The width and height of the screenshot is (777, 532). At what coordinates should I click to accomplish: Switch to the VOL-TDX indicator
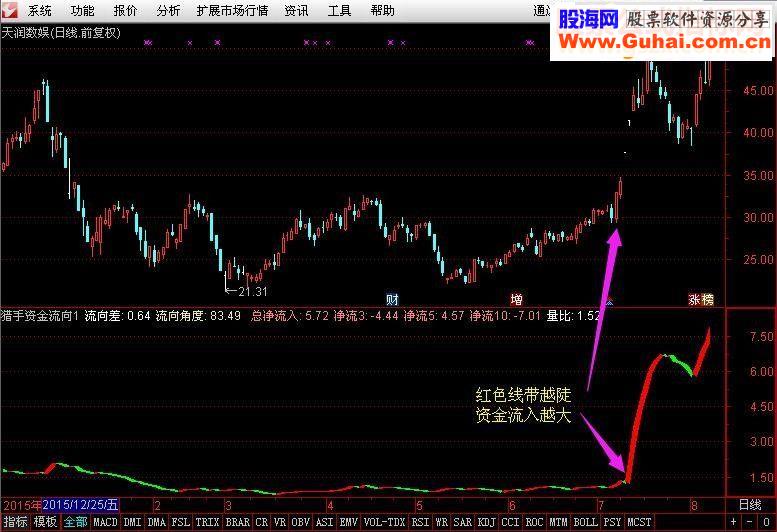point(385,522)
